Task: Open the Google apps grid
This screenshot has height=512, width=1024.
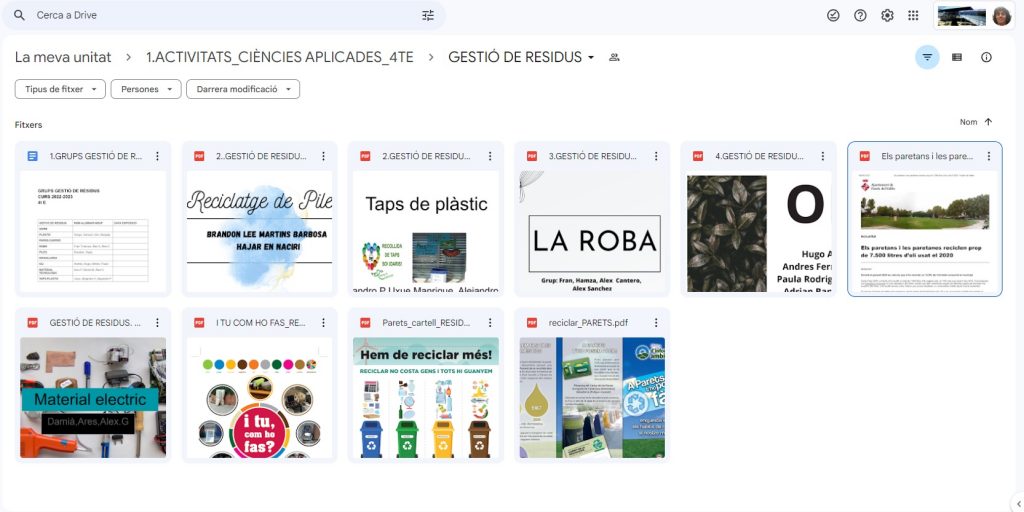Action: [x=913, y=16]
